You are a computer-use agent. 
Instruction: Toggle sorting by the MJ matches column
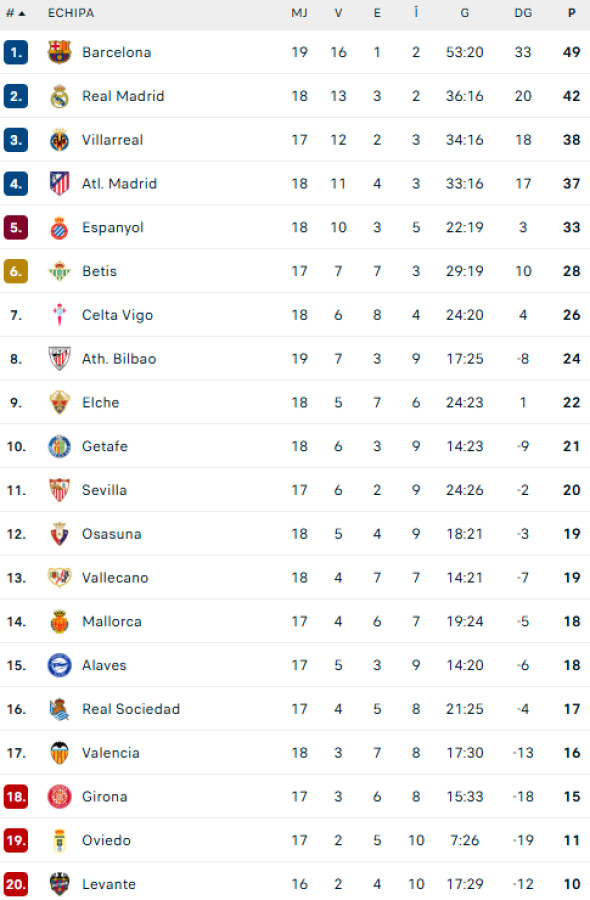click(x=299, y=14)
